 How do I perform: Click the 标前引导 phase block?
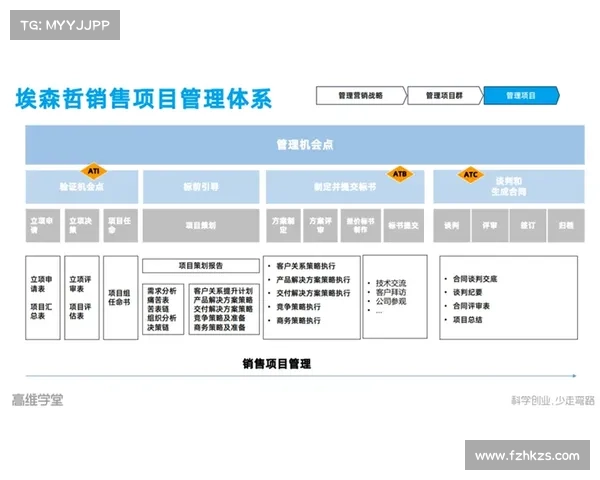click(x=200, y=187)
